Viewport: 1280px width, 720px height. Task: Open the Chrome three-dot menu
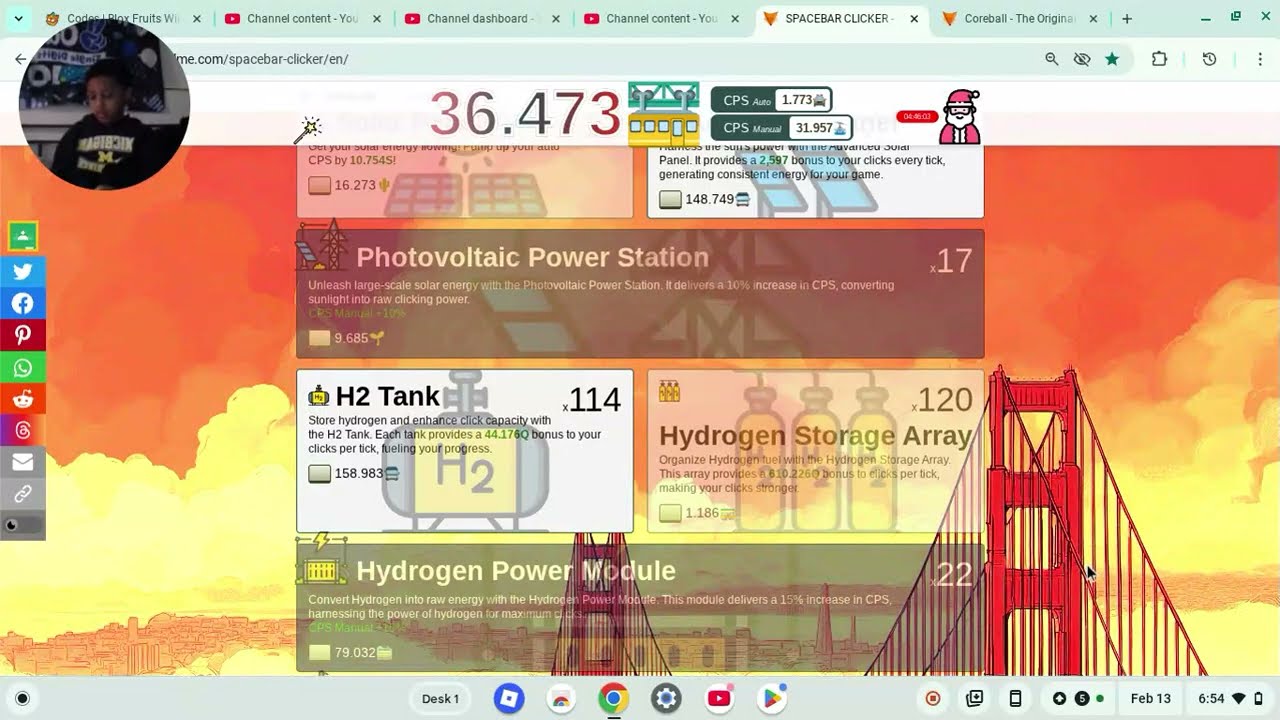pyautogui.click(x=1260, y=59)
